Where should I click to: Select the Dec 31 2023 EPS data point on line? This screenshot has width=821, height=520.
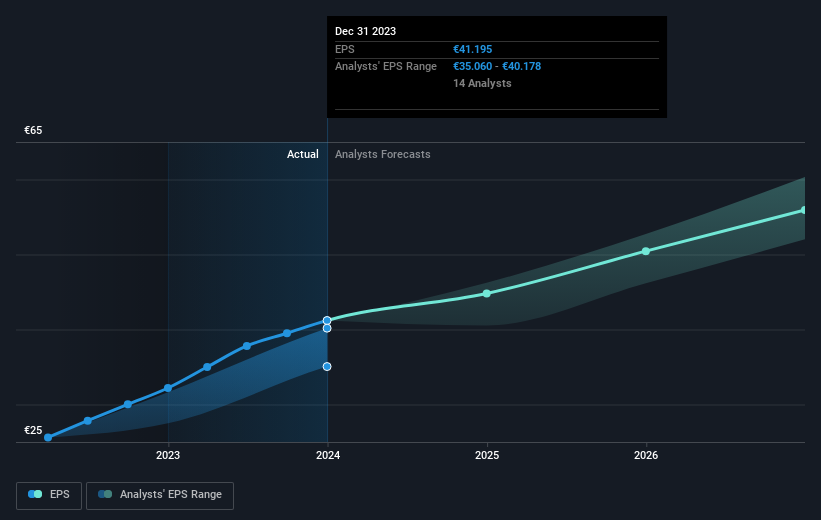tap(327, 320)
